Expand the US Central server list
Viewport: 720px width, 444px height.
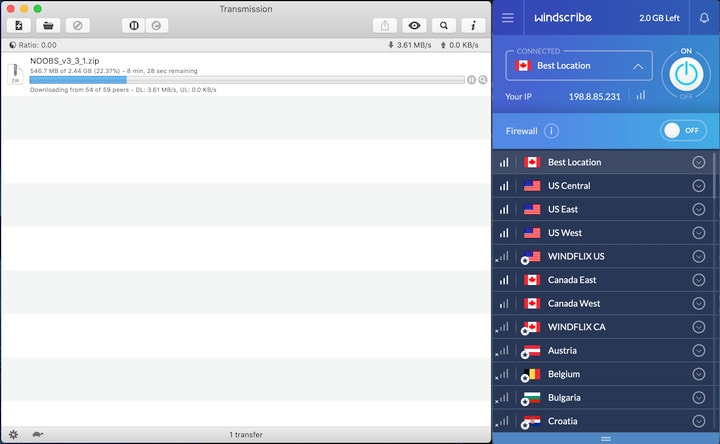pos(698,186)
